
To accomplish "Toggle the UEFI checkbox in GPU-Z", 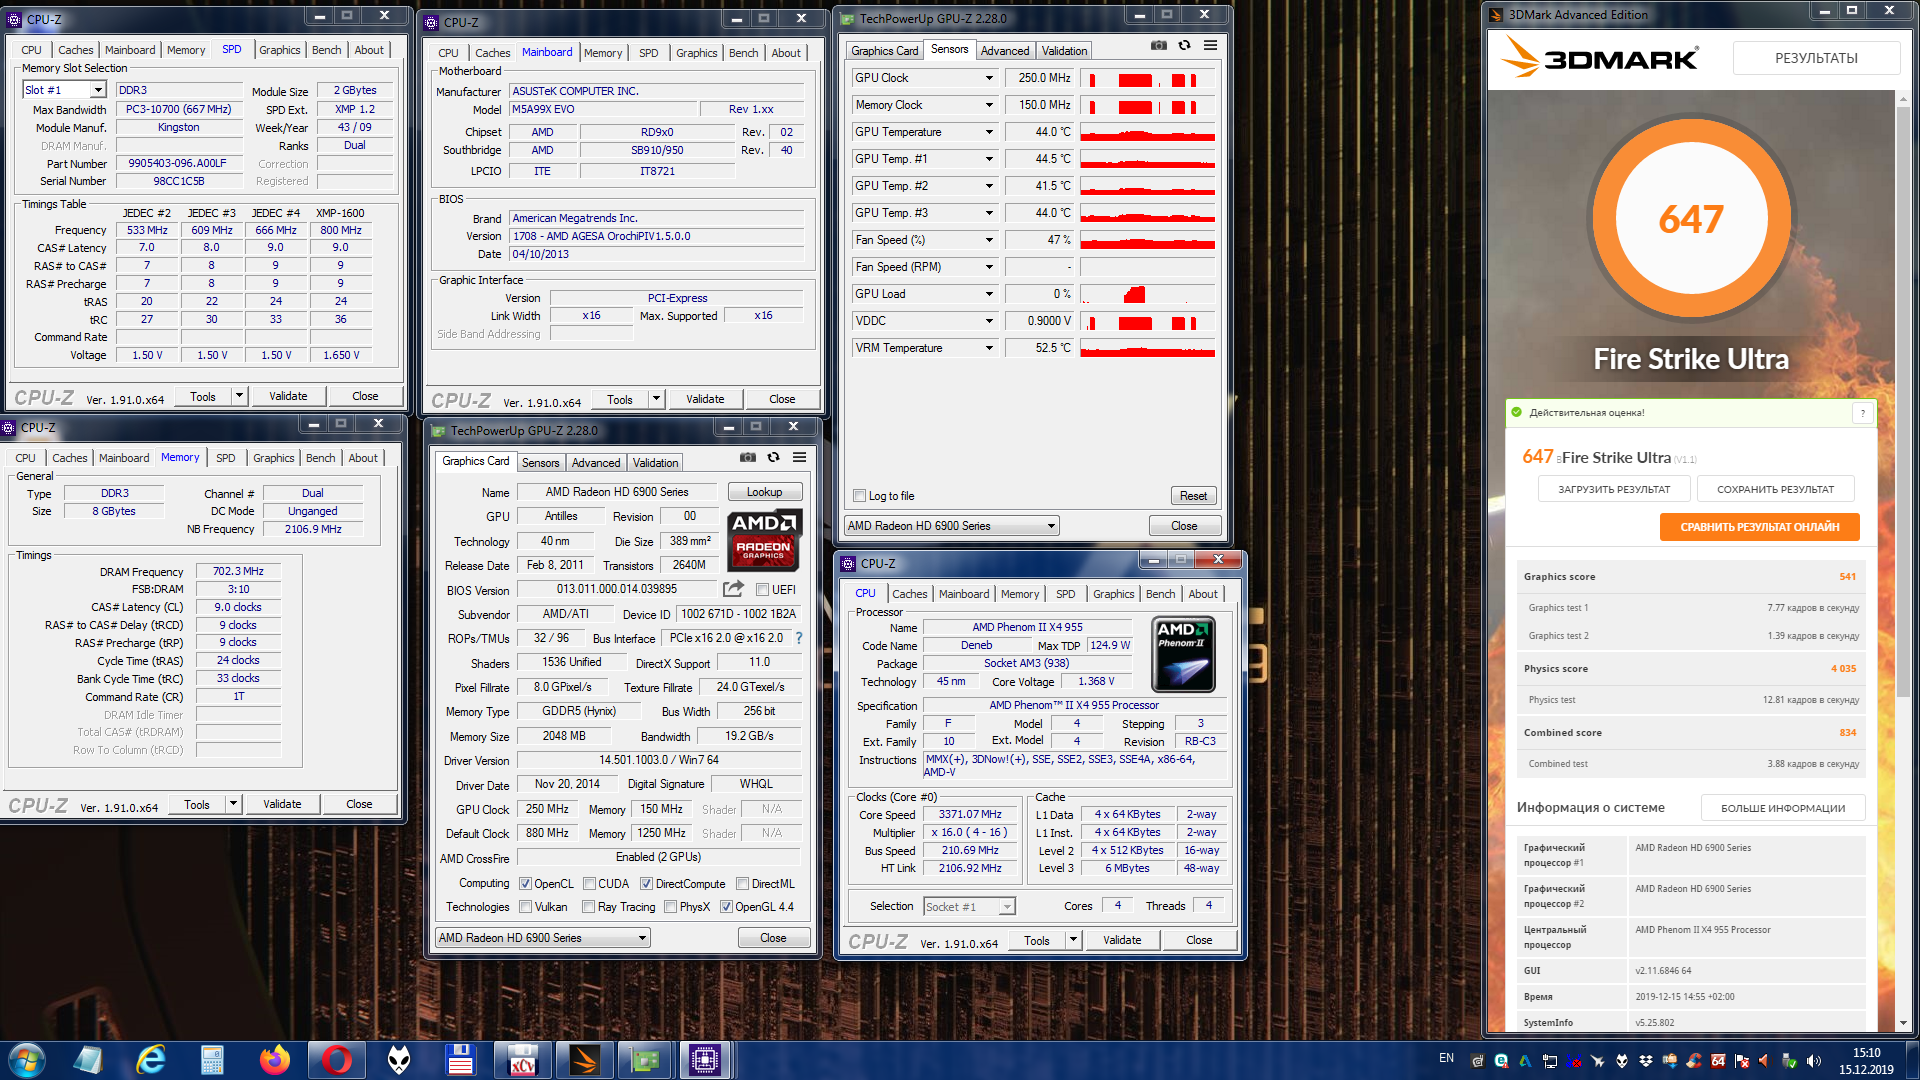I will point(762,590).
